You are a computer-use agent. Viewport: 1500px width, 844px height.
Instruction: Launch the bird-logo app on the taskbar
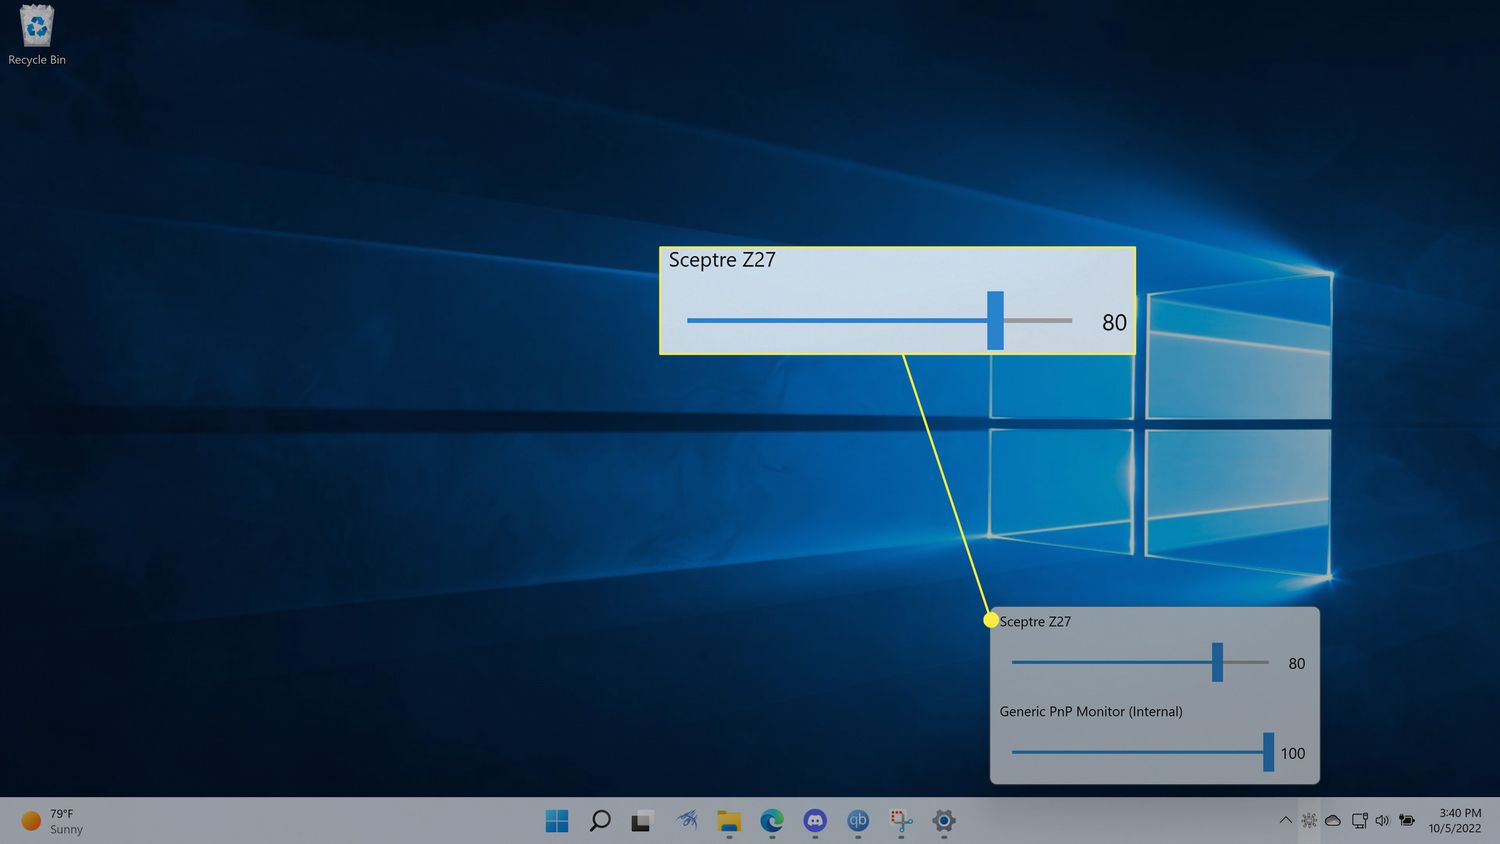tap(686, 821)
